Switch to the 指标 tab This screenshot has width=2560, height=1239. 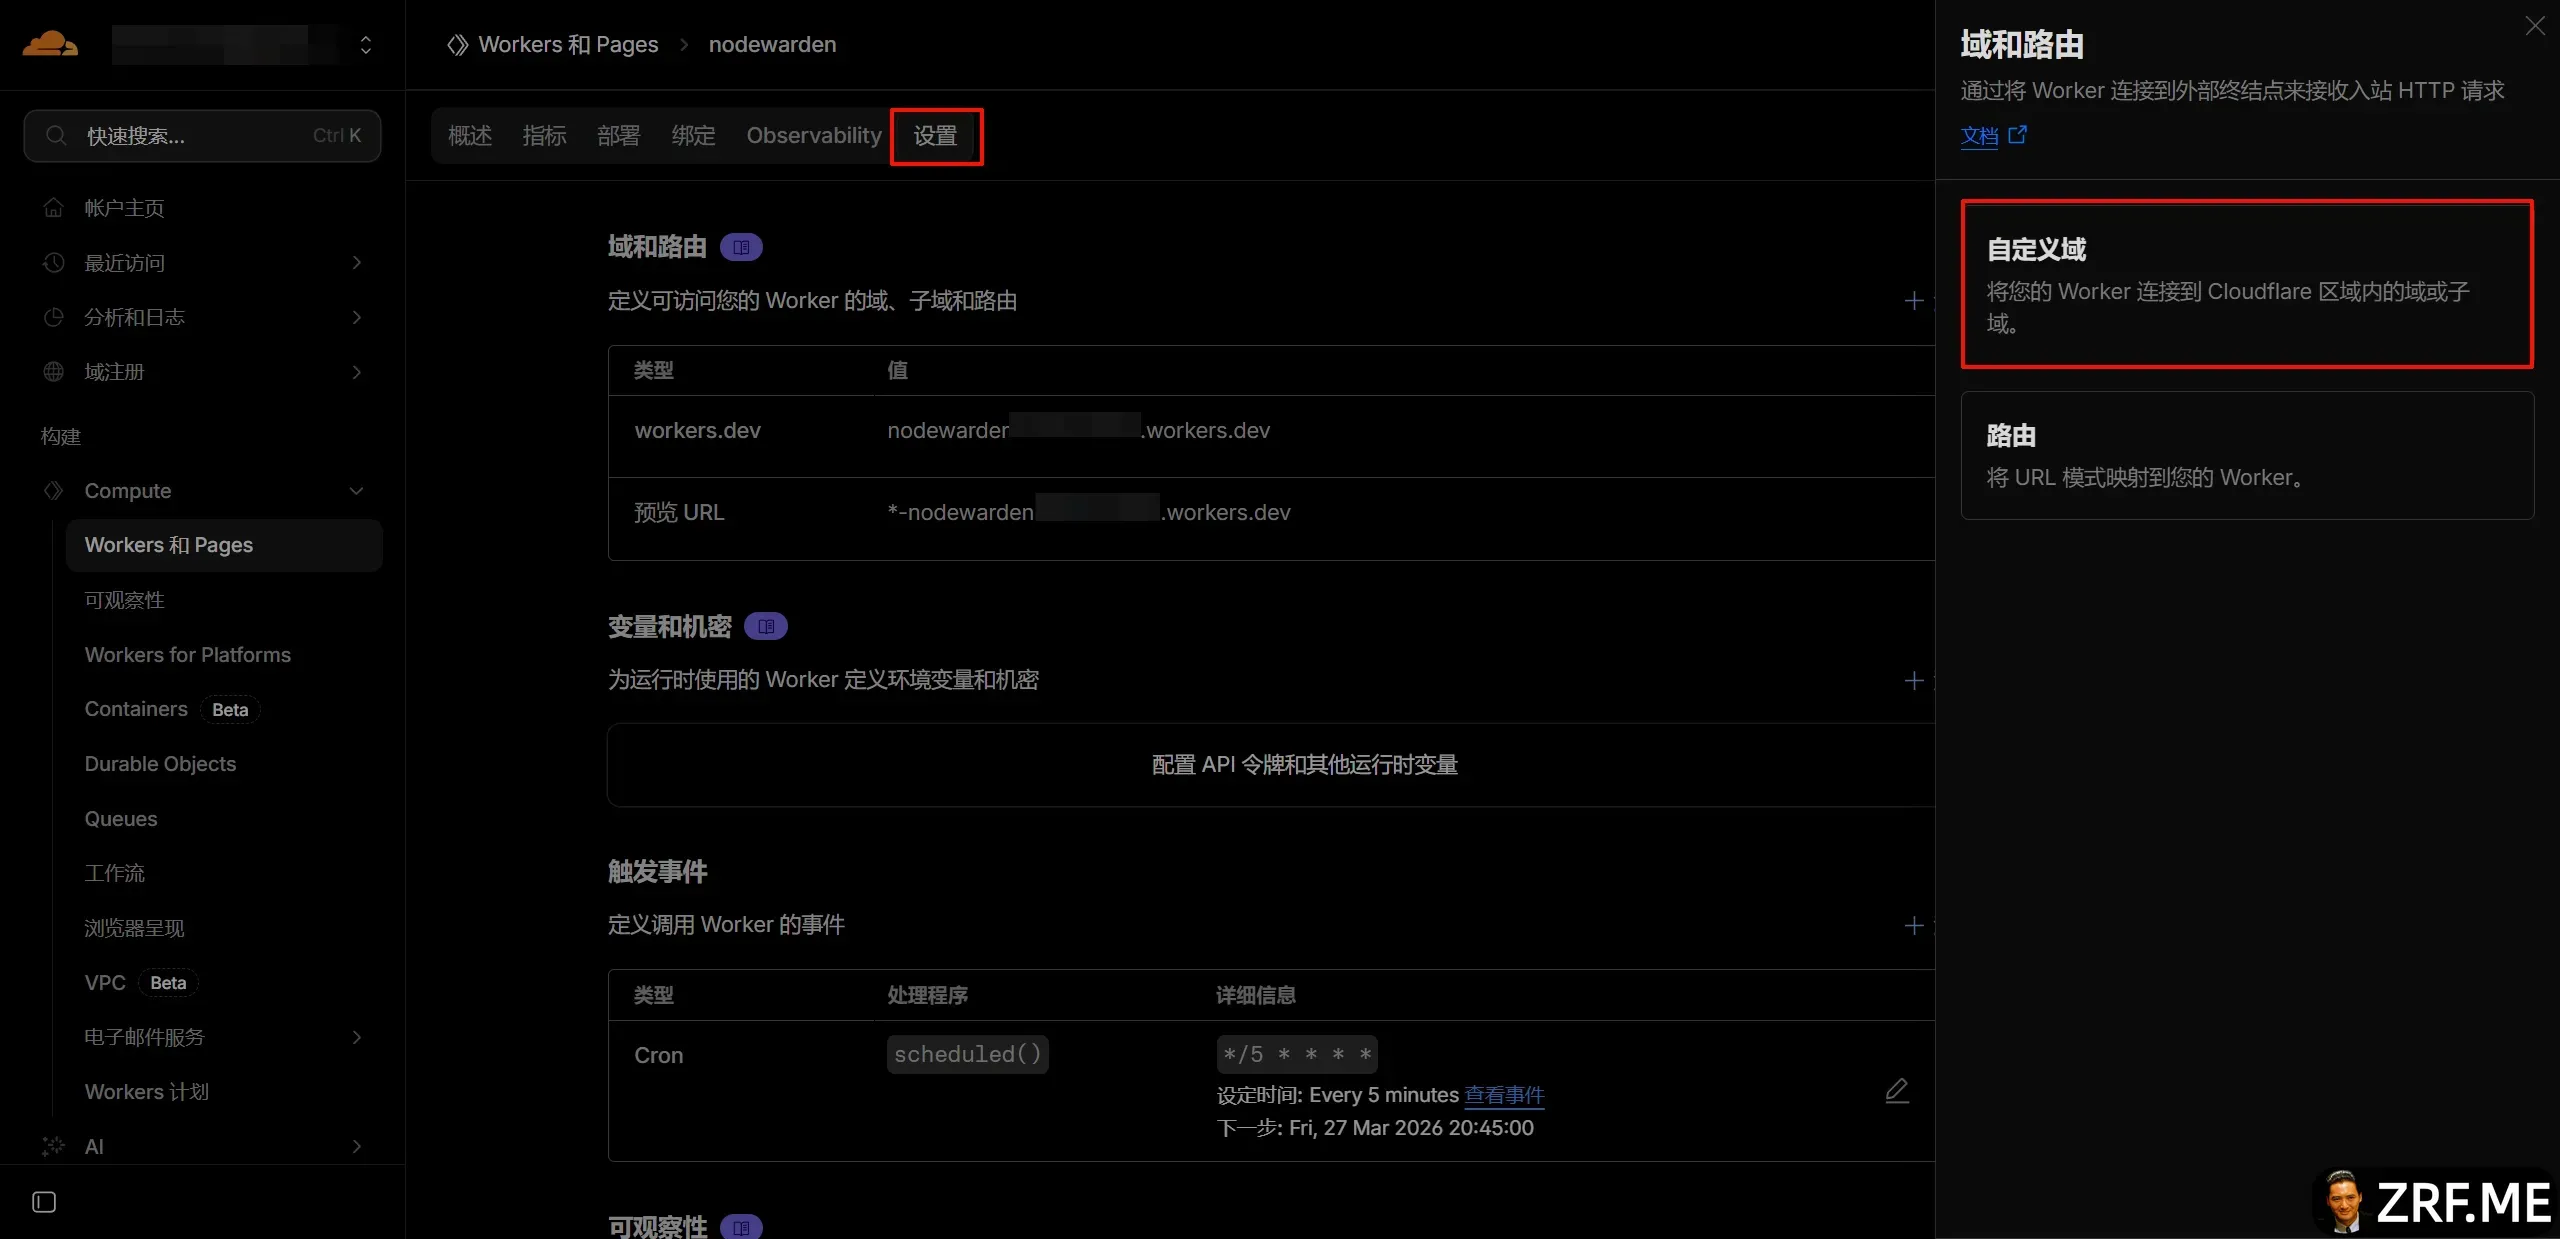coord(545,136)
